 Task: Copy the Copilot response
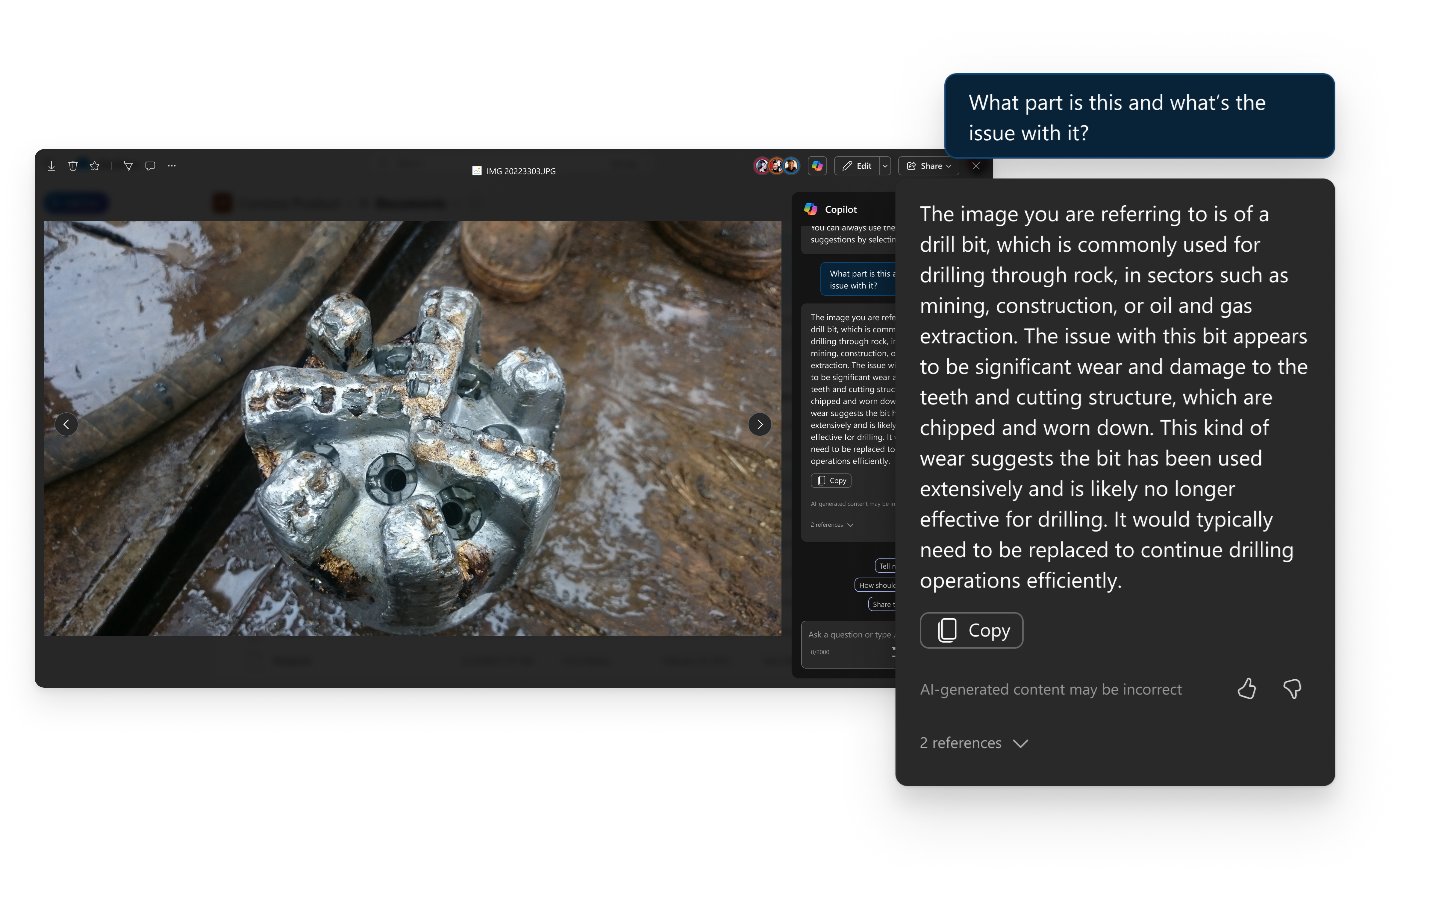pos(971,630)
